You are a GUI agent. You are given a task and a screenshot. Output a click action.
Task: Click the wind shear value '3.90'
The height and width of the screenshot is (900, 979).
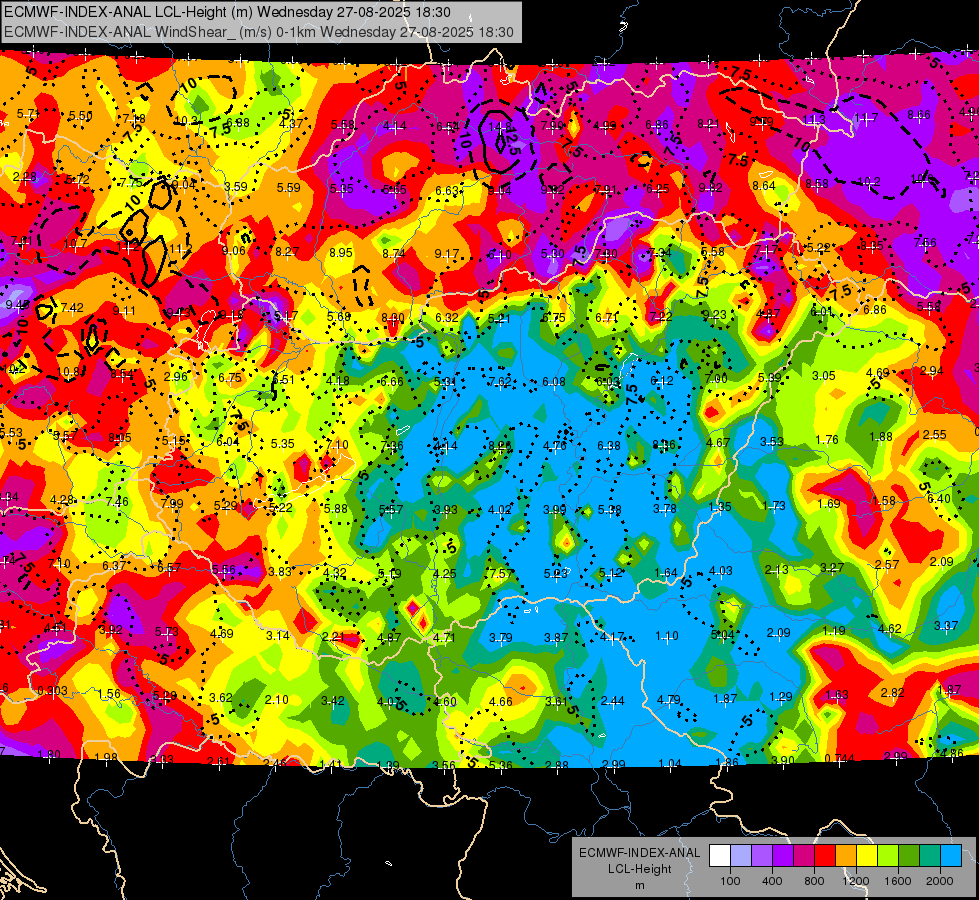tap(783, 760)
